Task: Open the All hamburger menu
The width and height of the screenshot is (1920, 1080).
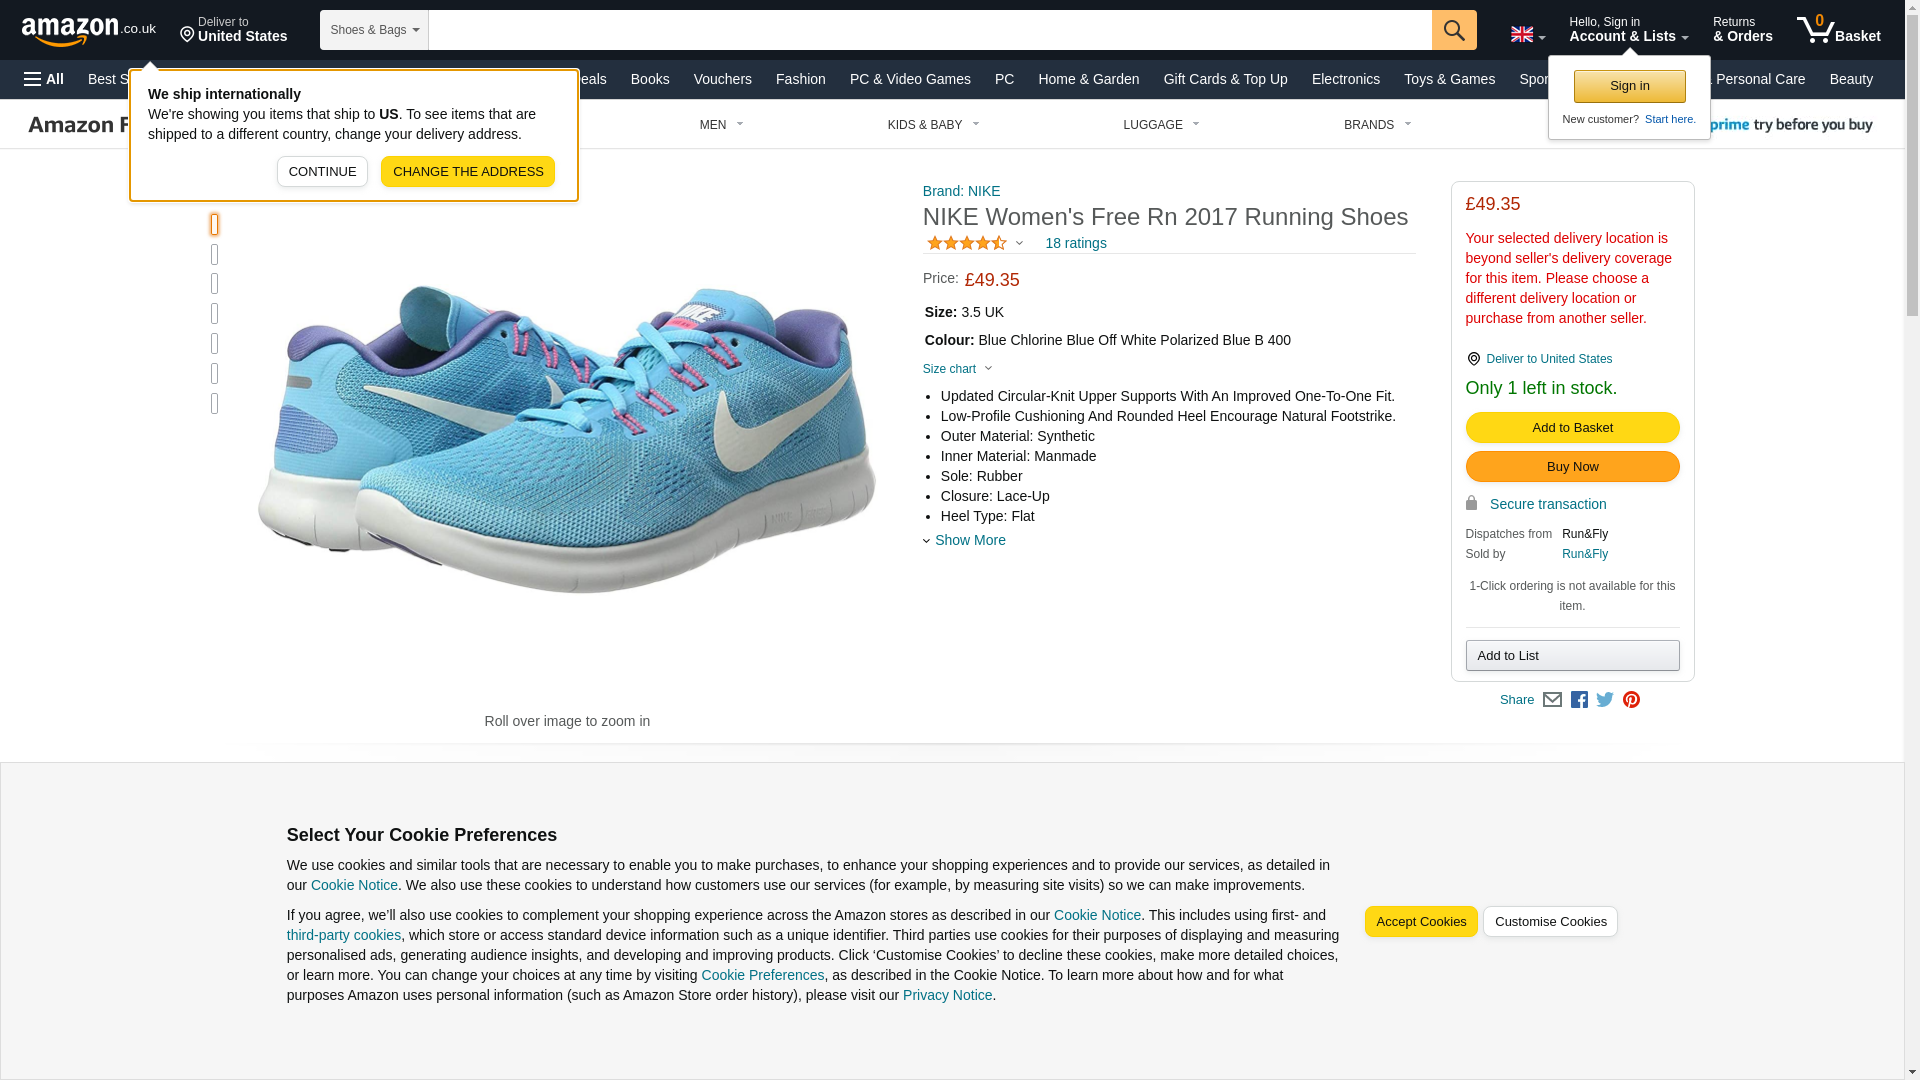Action: point(44,79)
